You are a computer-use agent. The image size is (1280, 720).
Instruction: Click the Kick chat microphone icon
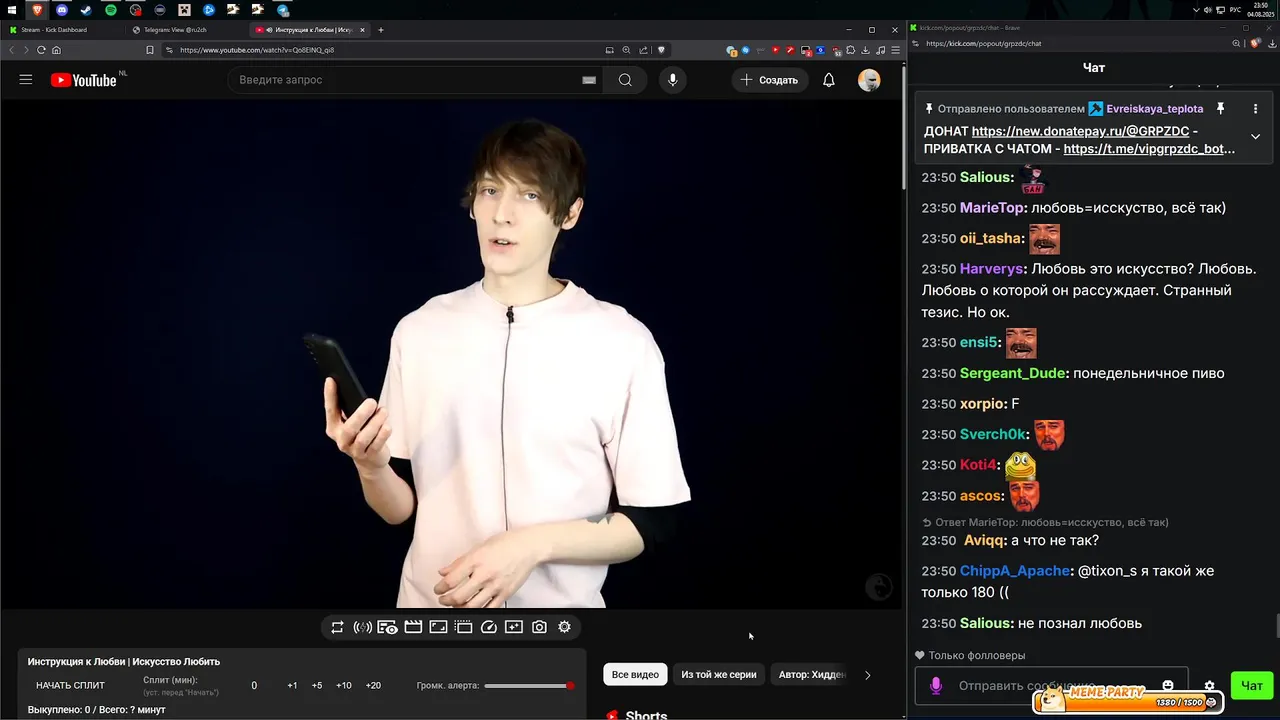pos(936,686)
